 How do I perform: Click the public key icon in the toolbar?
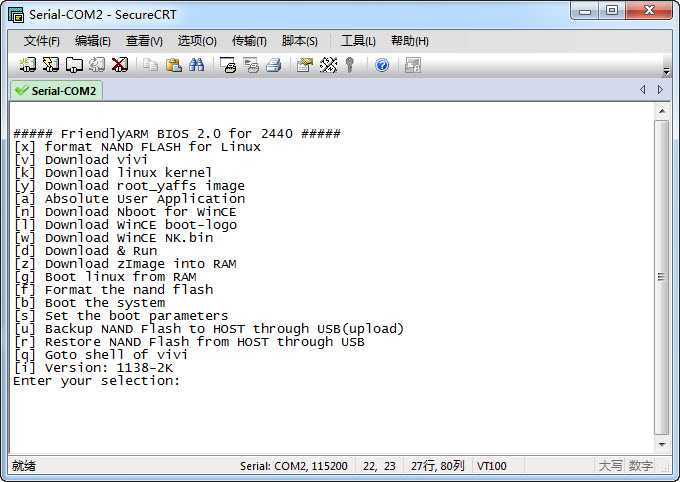click(350, 65)
